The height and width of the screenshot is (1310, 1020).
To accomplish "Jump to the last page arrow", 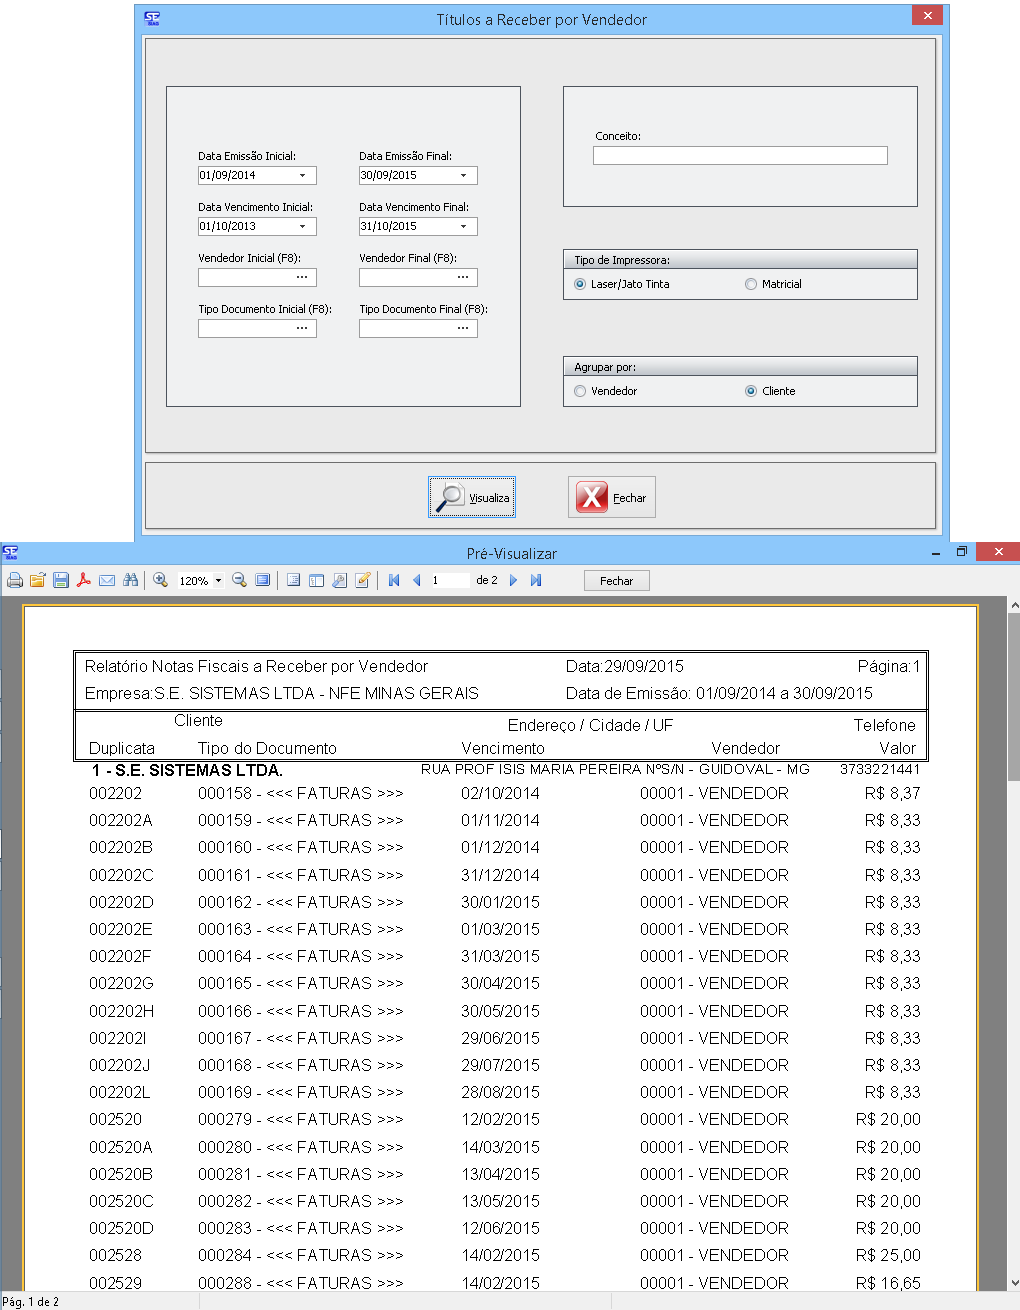I will click(x=536, y=580).
